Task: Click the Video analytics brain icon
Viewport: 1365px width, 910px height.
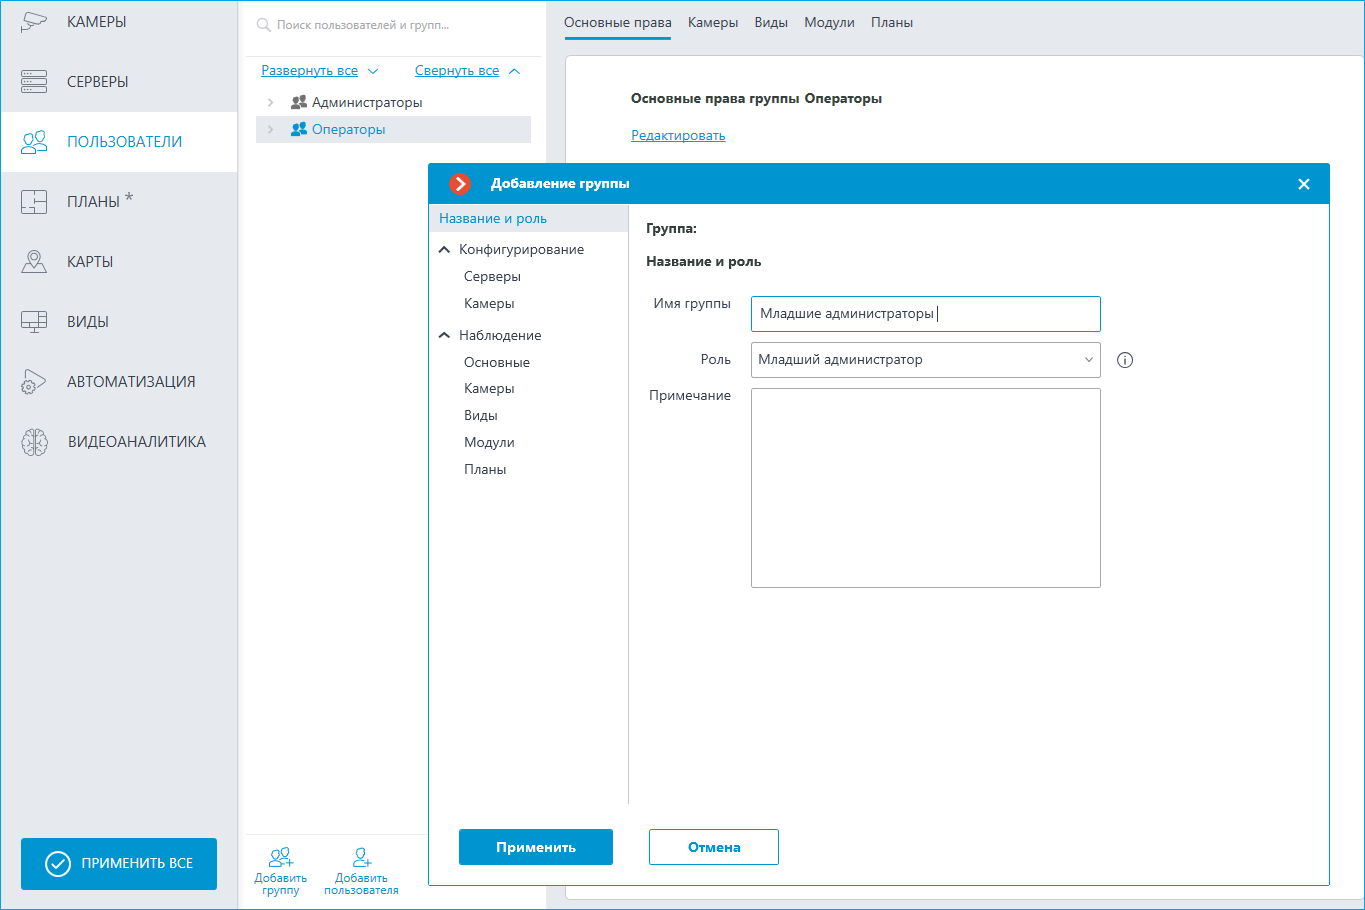Action: pyautogui.click(x=34, y=442)
